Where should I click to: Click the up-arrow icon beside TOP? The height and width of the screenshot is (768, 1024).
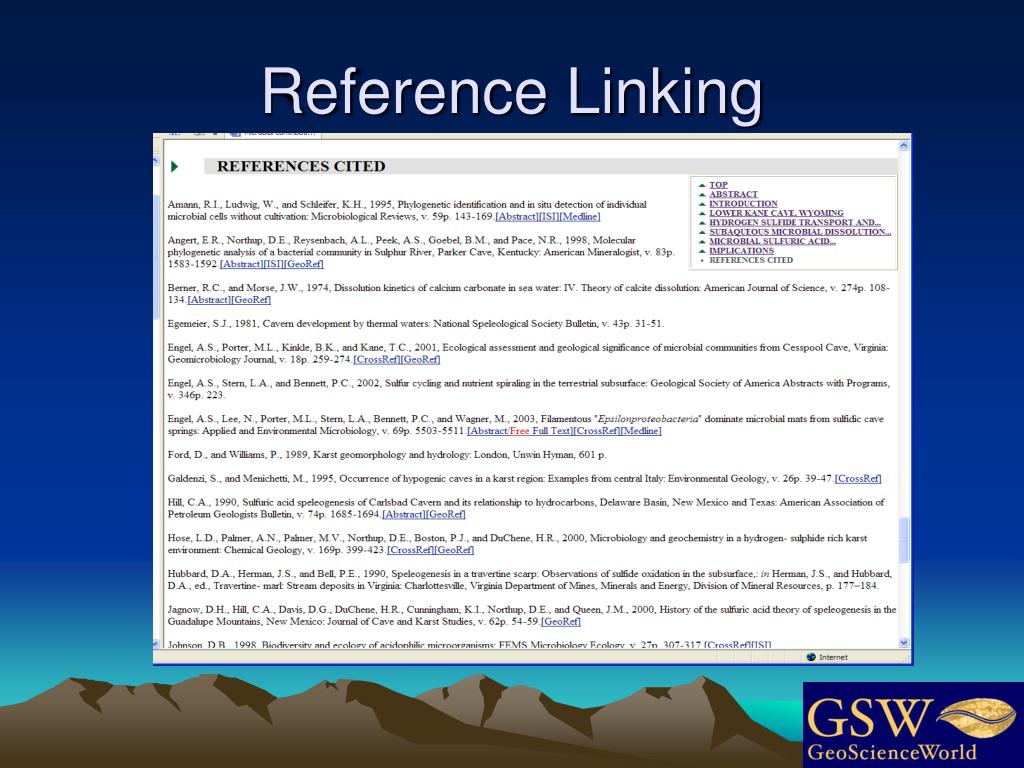[702, 185]
